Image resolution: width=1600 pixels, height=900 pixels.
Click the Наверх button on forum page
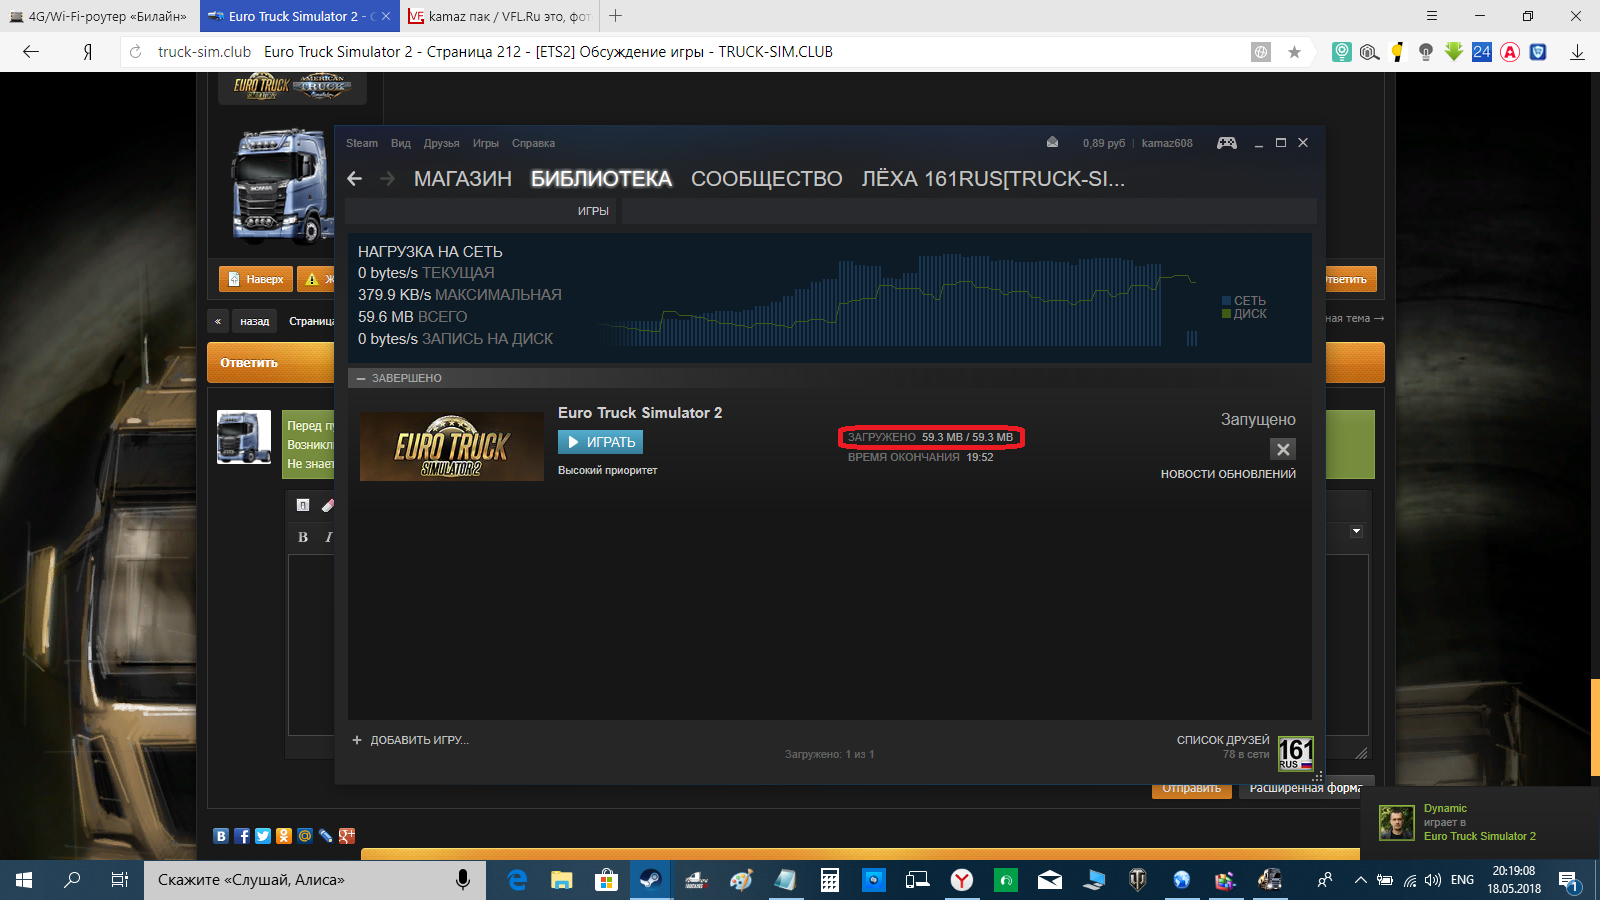[256, 279]
